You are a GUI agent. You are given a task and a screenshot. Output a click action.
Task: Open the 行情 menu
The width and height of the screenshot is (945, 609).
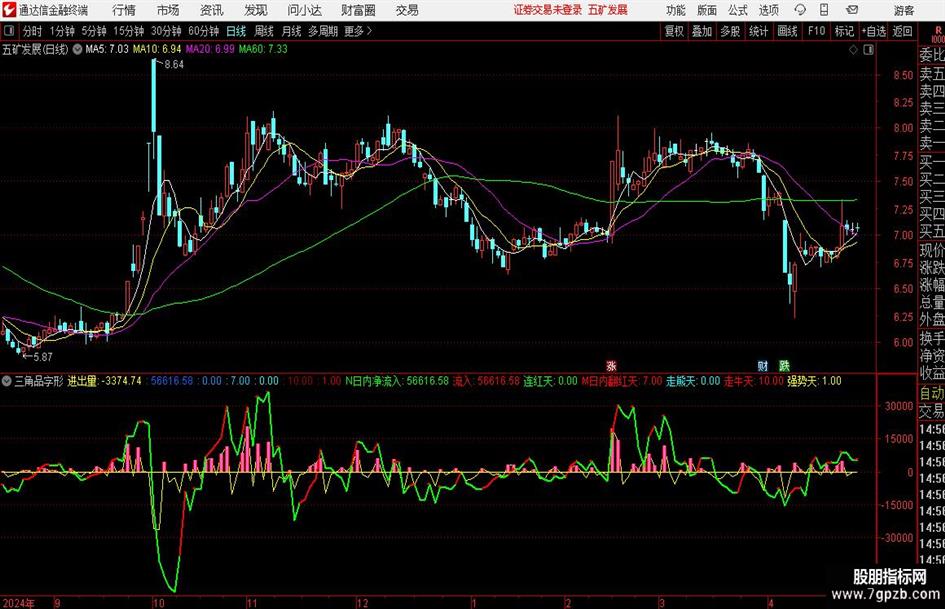click(x=124, y=10)
